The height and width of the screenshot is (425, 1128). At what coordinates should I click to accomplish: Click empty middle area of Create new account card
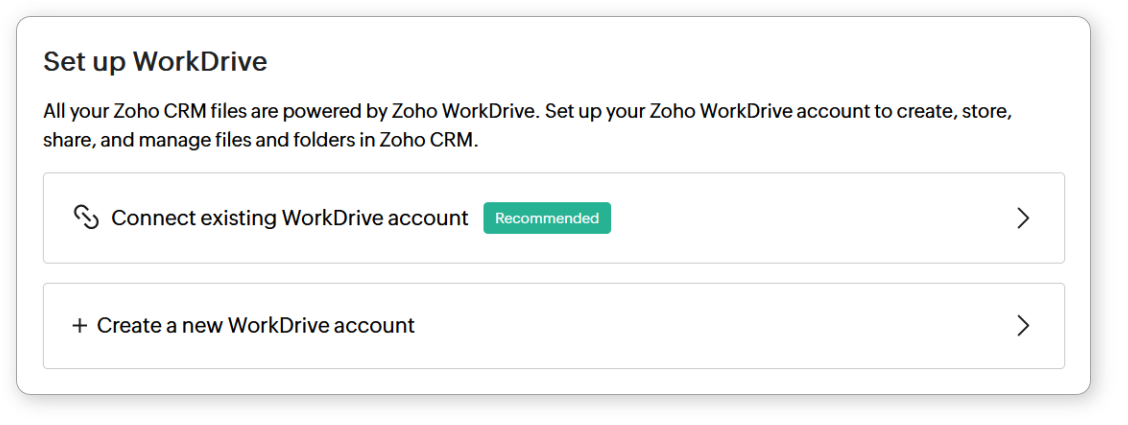(x=700, y=326)
